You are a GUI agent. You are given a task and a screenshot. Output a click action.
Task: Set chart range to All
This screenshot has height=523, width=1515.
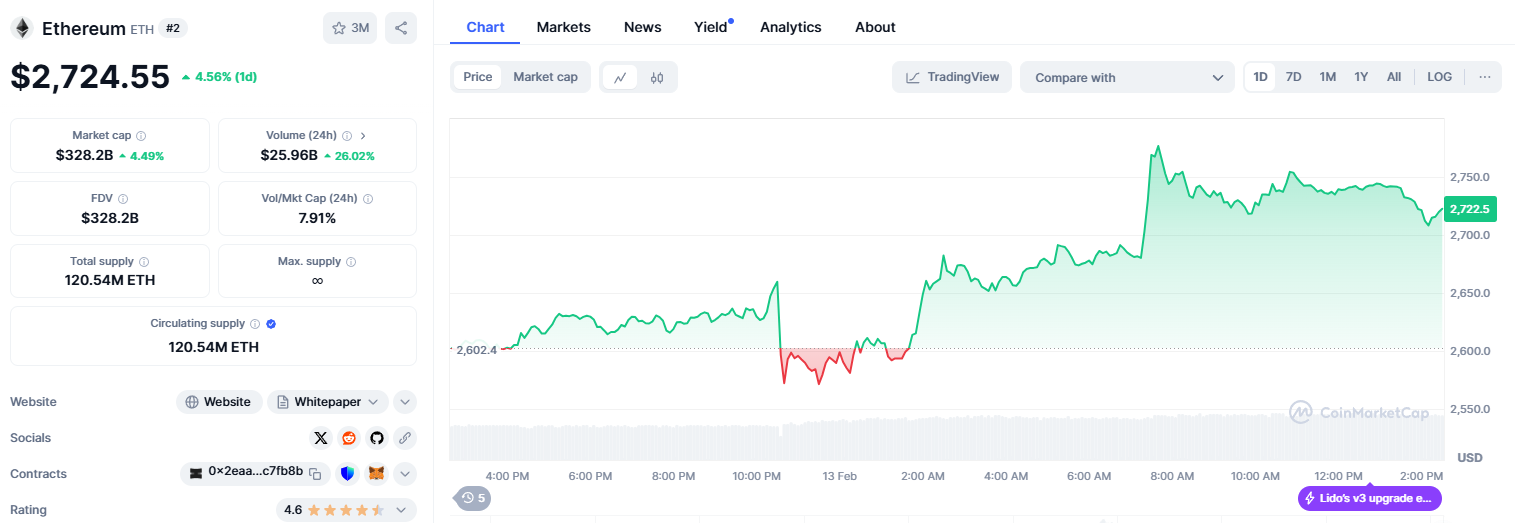pyautogui.click(x=1394, y=77)
